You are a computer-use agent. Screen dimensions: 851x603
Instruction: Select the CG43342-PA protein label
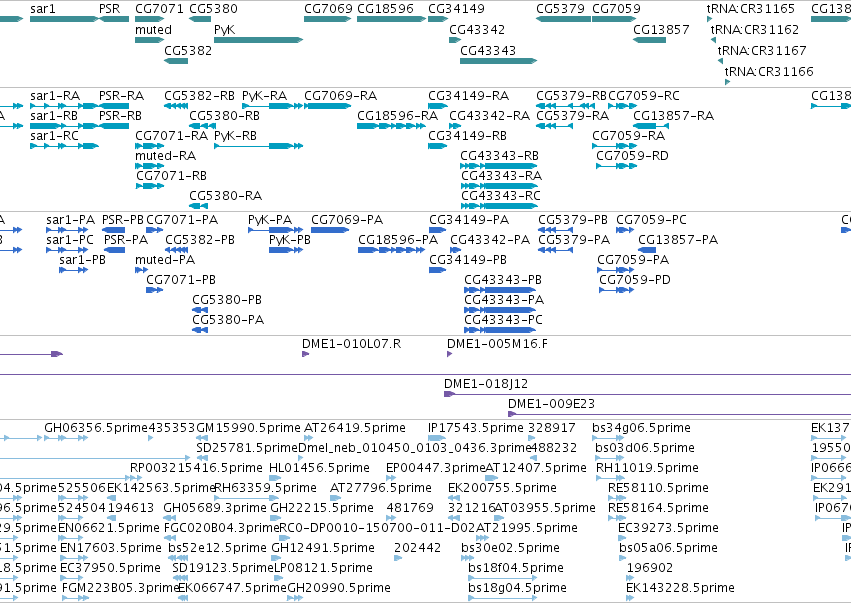(490, 240)
